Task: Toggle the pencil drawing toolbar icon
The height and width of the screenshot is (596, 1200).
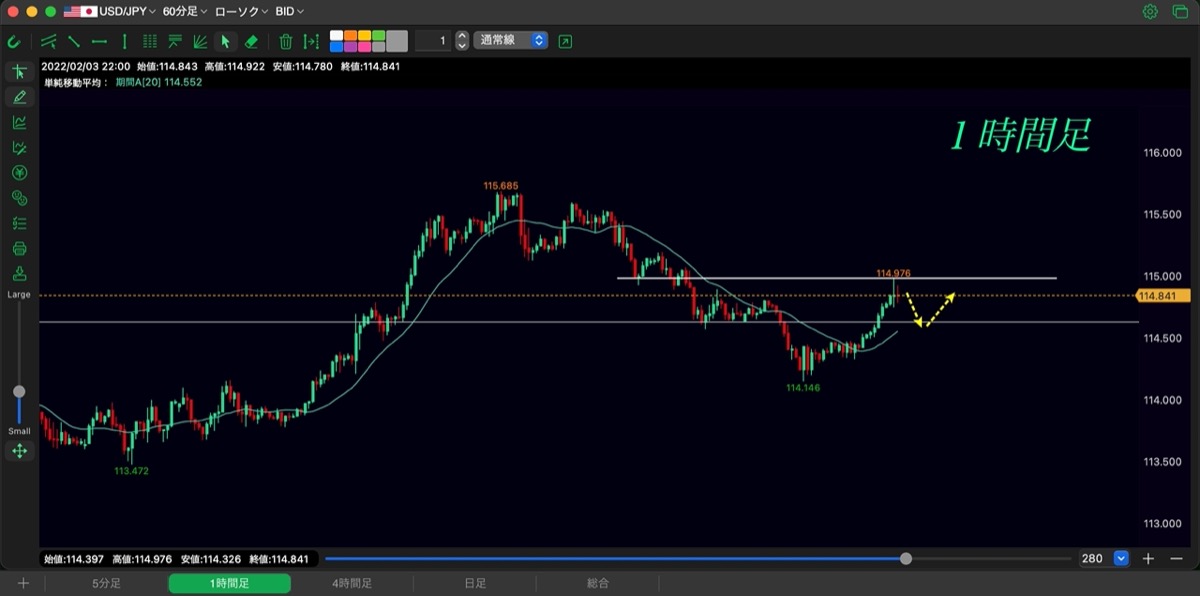Action: point(19,97)
